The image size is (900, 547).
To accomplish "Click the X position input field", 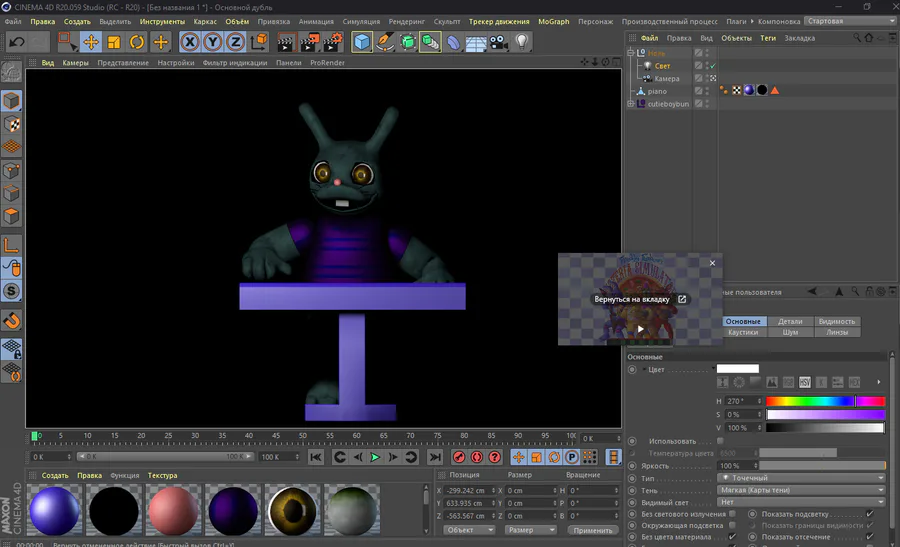I will [x=468, y=491].
